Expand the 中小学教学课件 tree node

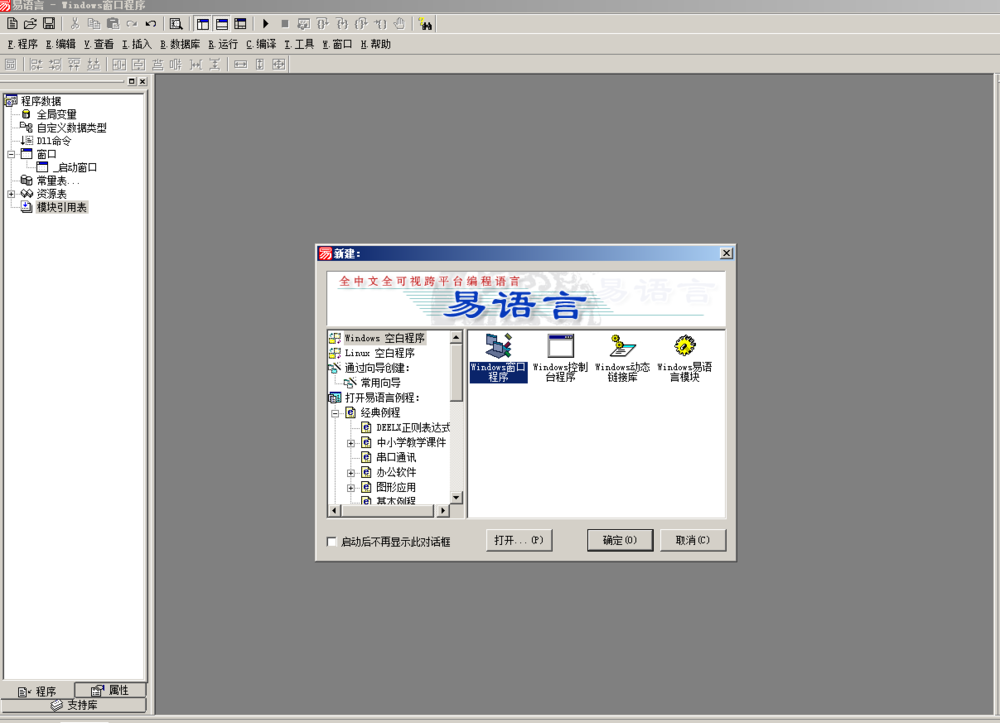pyautogui.click(x=351, y=442)
